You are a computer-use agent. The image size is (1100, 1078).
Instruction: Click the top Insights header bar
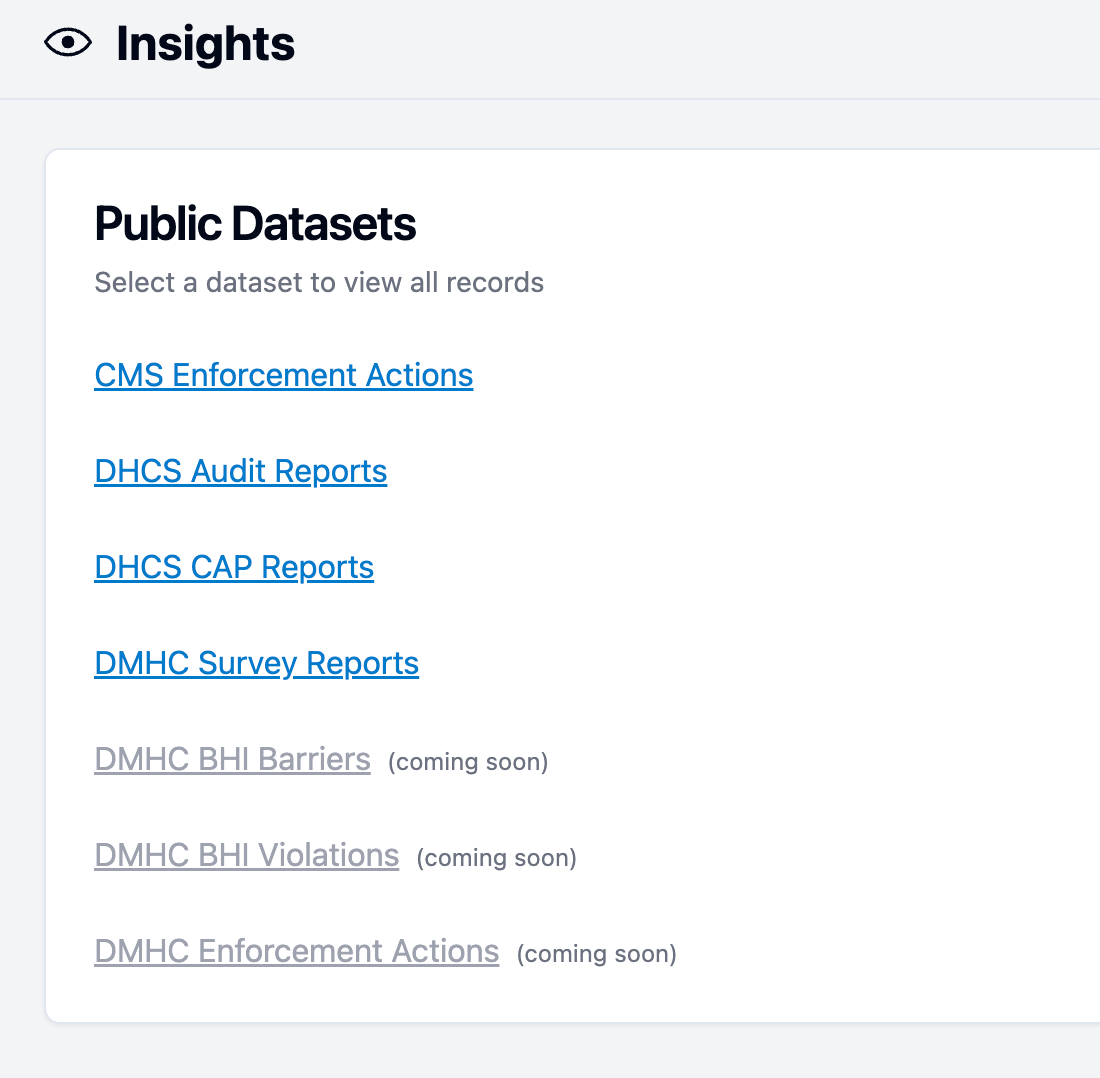(x=550, y=48)
